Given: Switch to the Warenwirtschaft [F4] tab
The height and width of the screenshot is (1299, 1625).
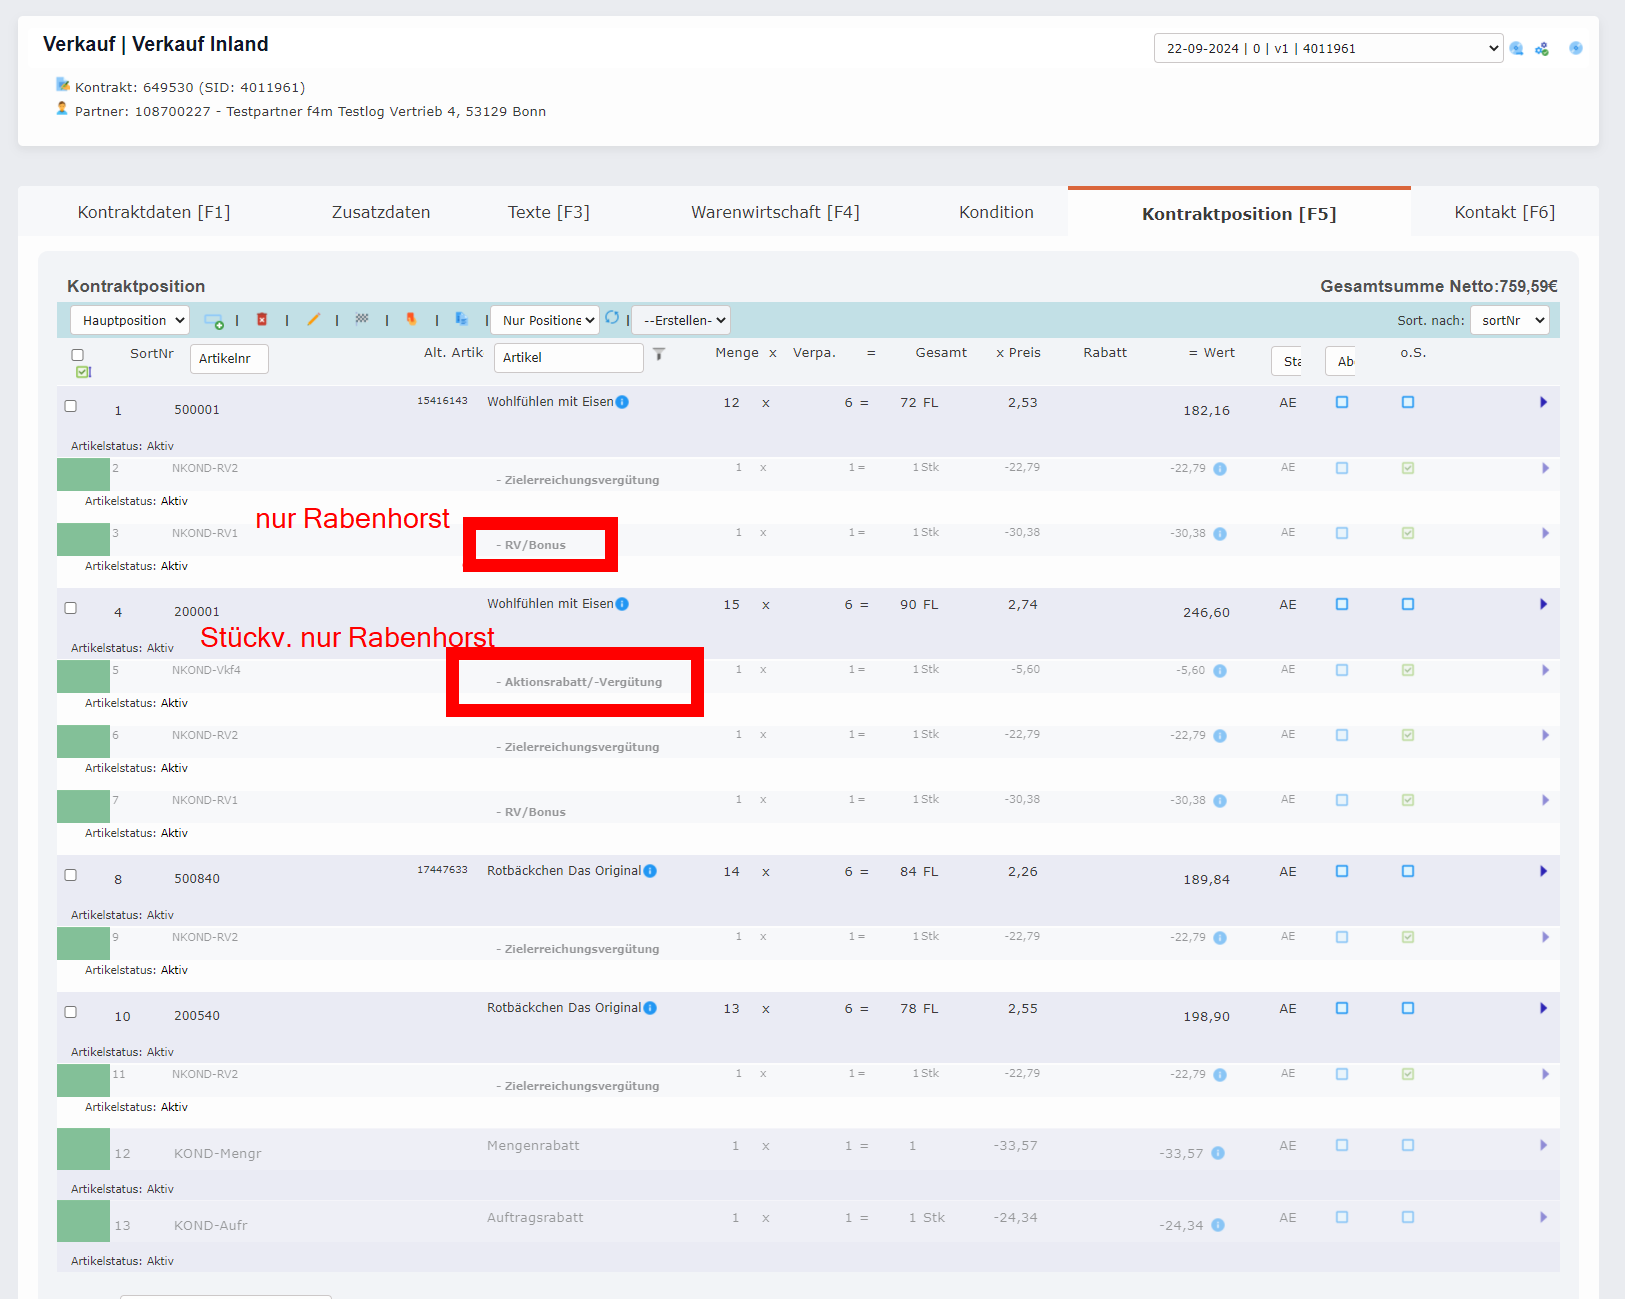Looking at the screenshot, I should pyautogui.click(x=775, y=212).
